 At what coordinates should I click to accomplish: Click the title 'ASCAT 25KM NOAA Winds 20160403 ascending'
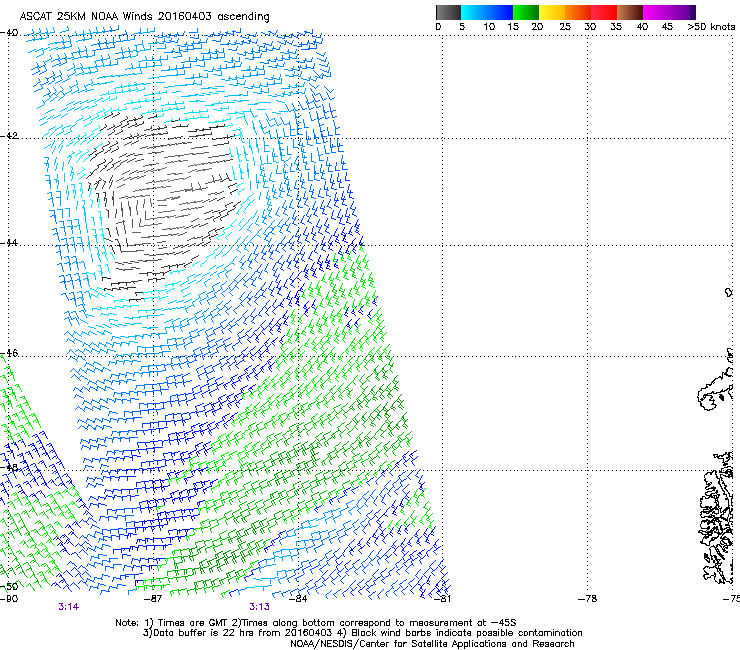click(x=144, y=17)
